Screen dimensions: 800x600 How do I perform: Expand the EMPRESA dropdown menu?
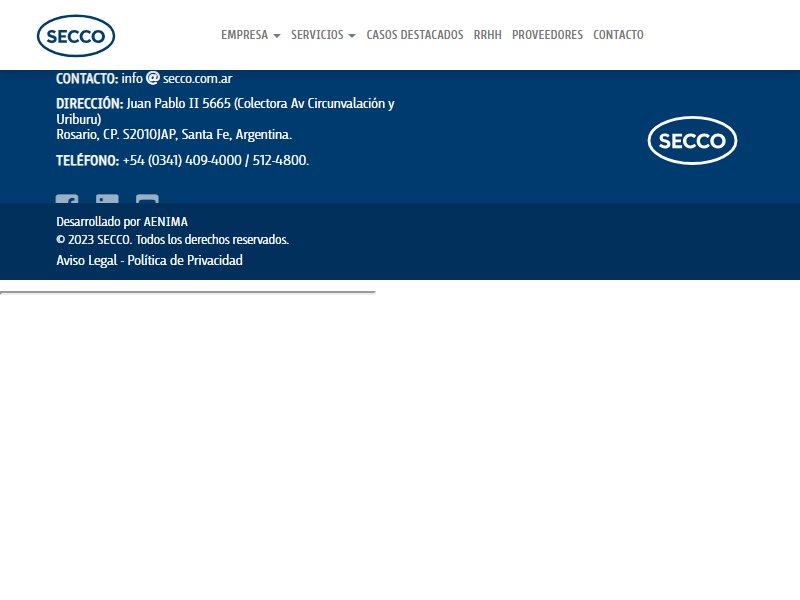(x=251, y=35)
